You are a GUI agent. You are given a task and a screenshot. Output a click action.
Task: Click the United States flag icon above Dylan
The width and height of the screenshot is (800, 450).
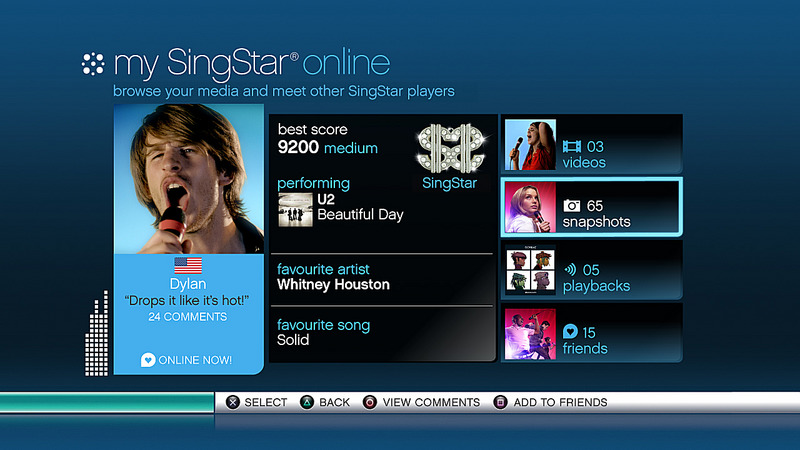coord(188,266)
